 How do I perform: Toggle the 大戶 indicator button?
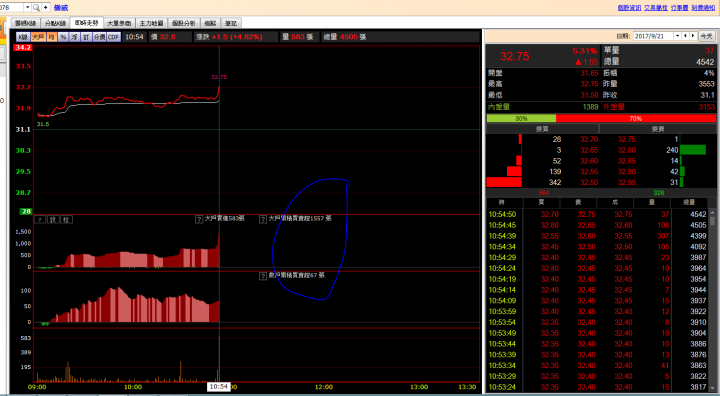coord(38,37)
